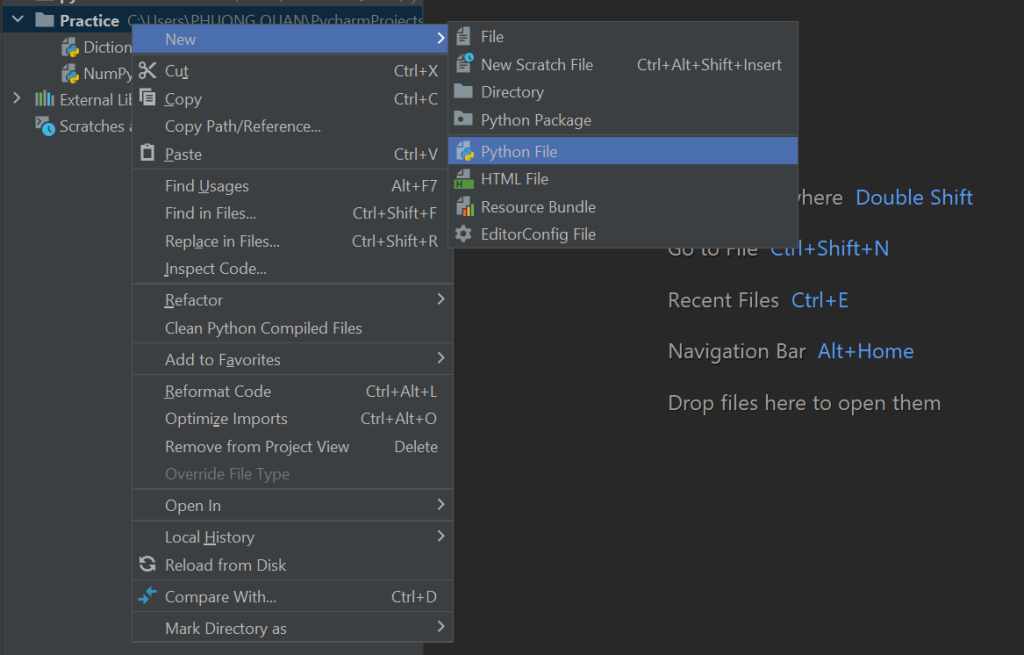The height and width of the screenshot is (655, 1024).
Task: Click the scissors Cut icon
Action: coord(148,71)
